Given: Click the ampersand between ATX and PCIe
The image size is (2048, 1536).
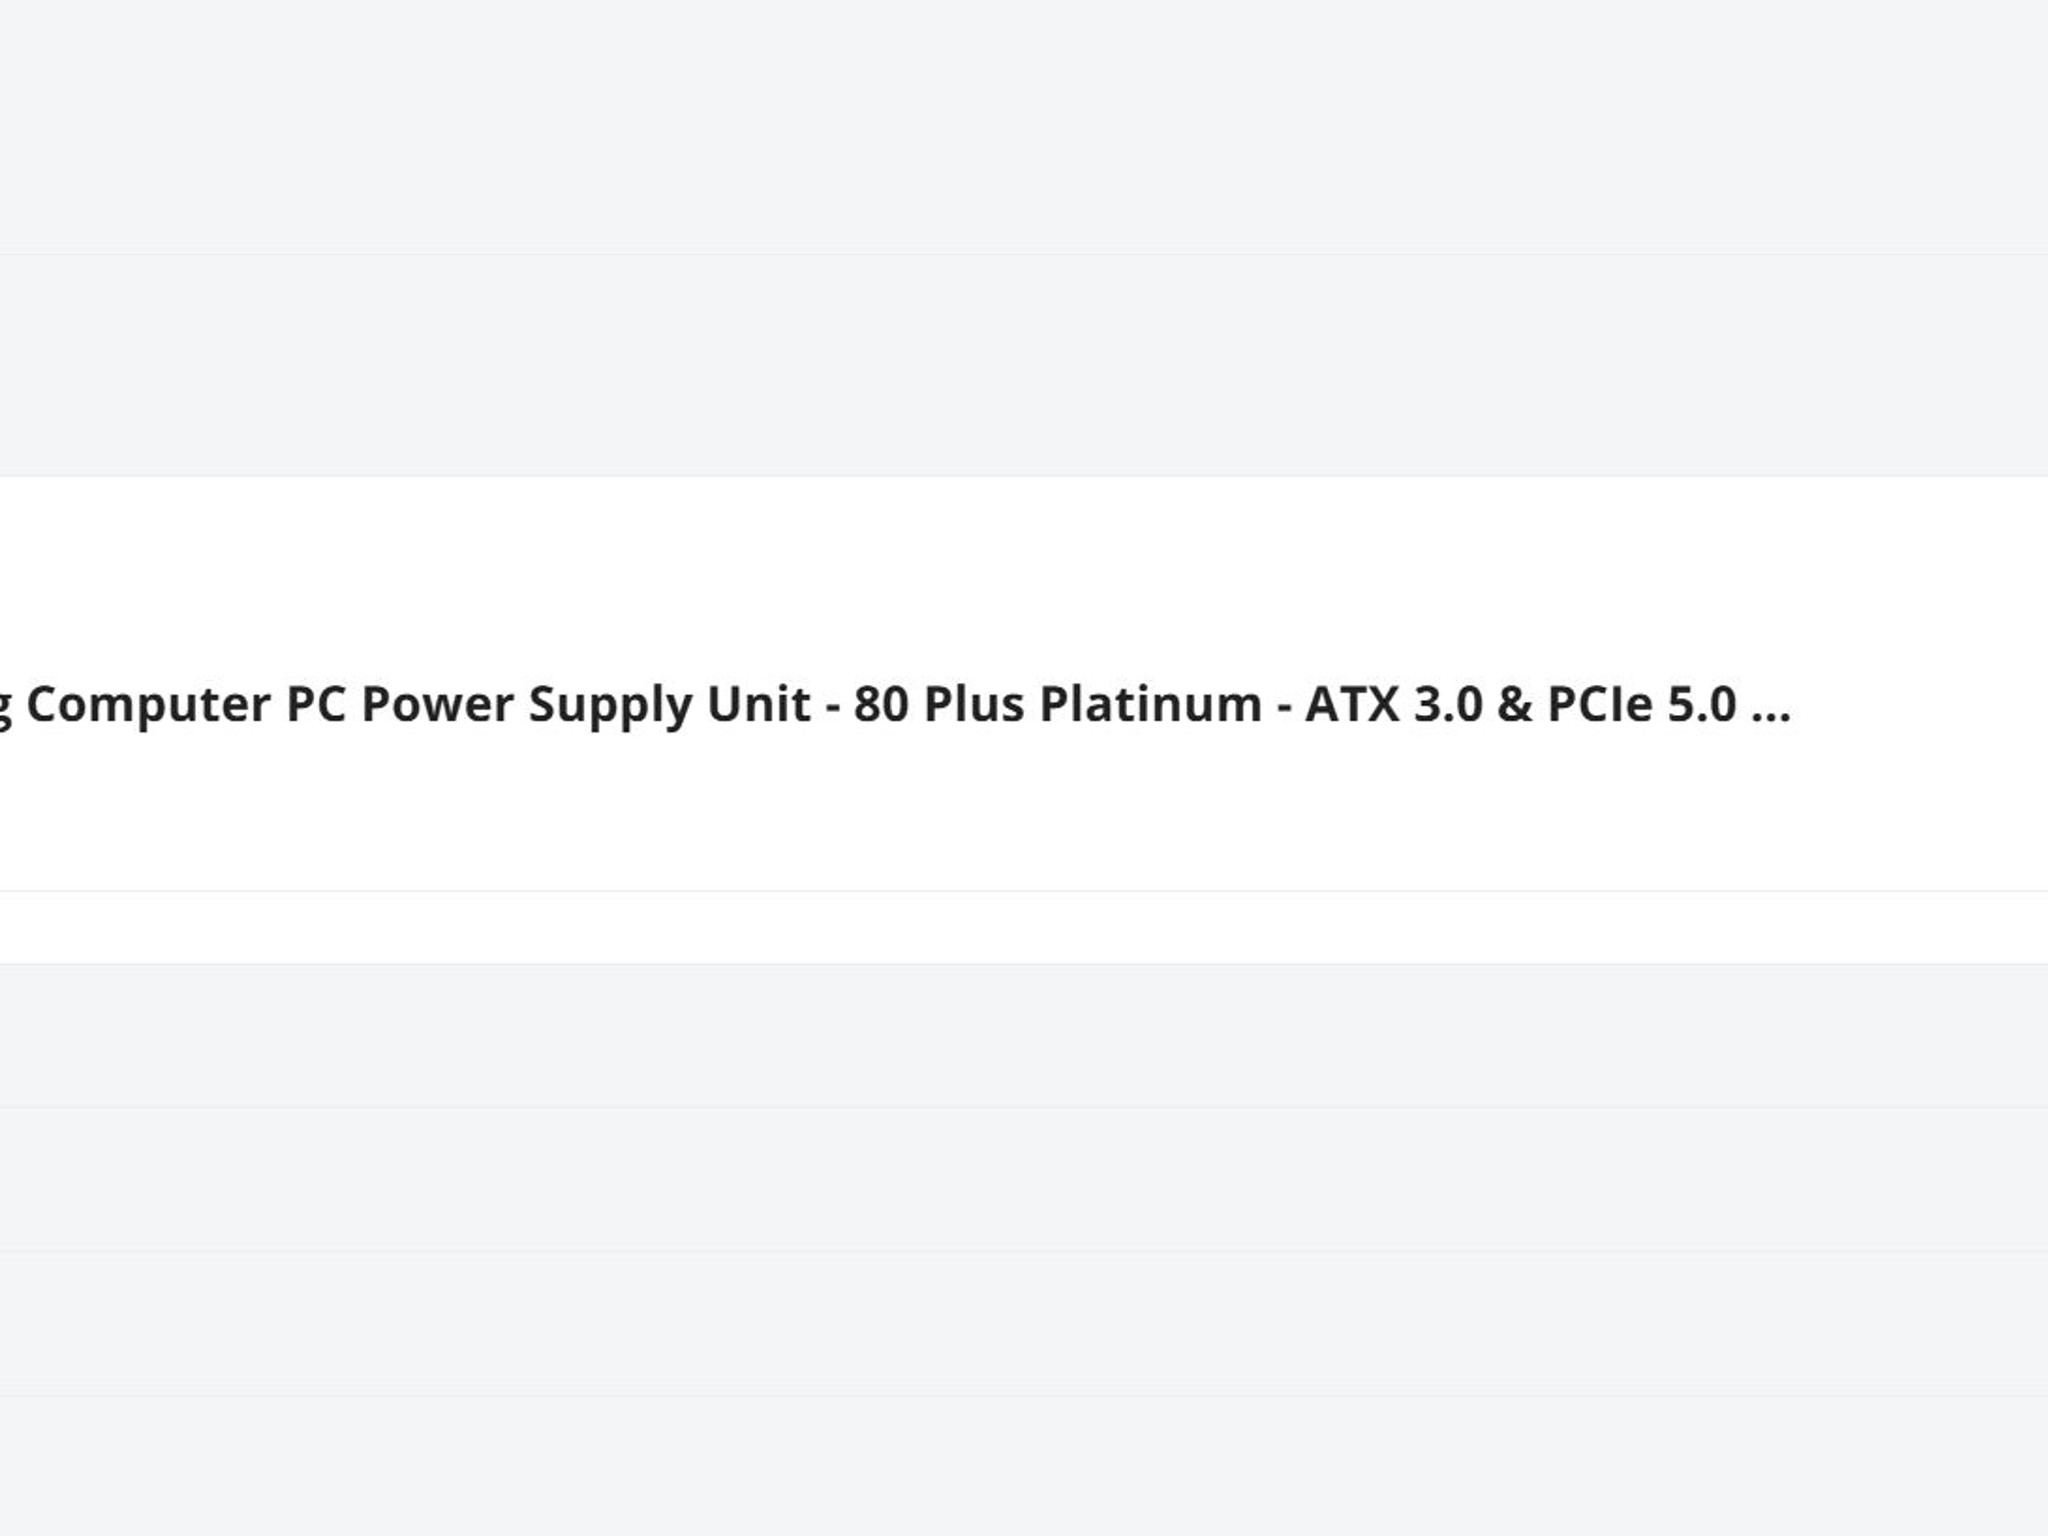Looking at the screenshot, I should [1514, 704].
